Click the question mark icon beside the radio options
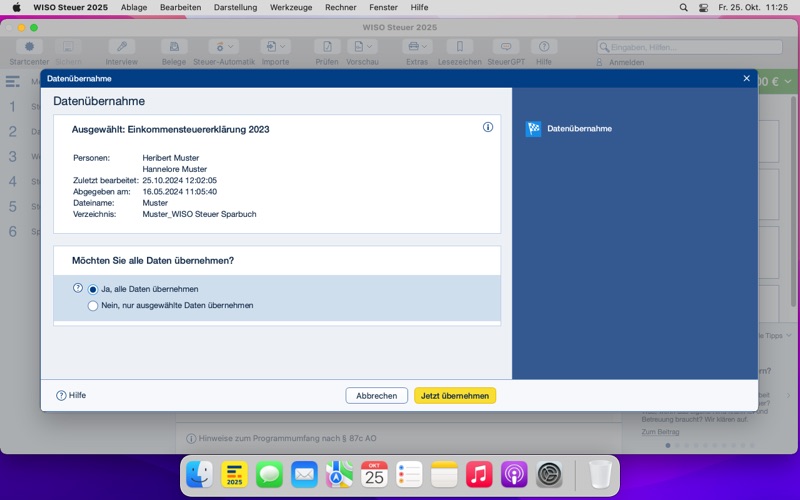800x500 pixels. [x=78, y=288]
